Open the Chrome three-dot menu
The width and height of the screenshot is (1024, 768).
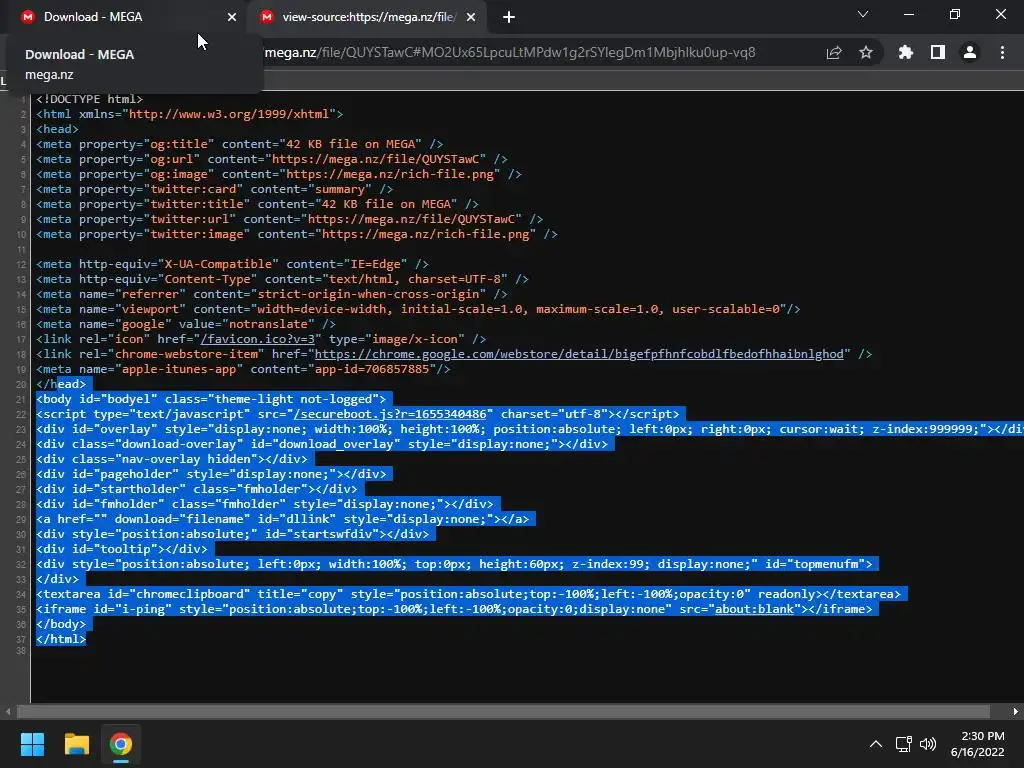click(1002, 53)
